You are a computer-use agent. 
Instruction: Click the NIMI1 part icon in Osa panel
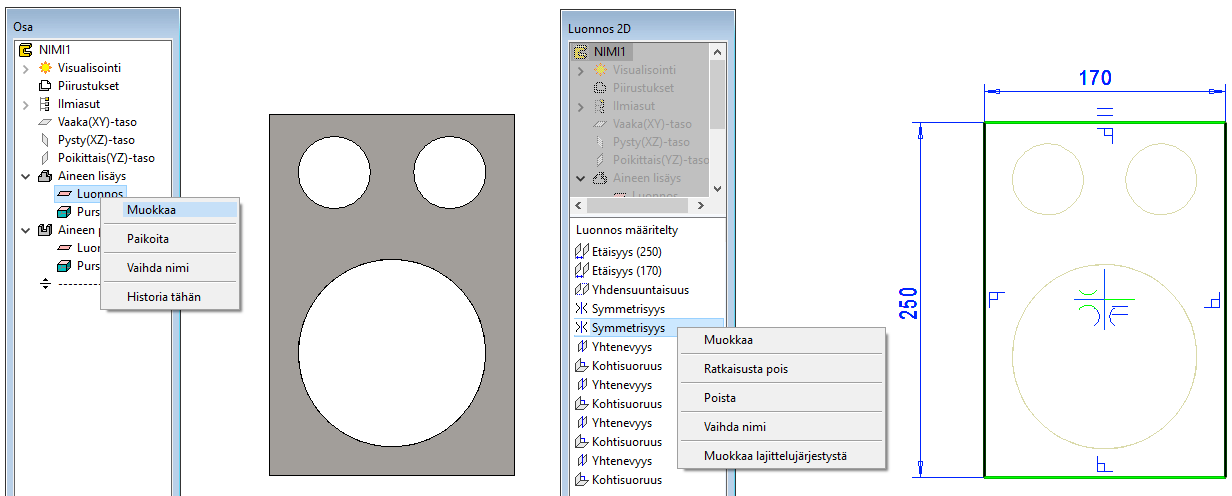27,49
